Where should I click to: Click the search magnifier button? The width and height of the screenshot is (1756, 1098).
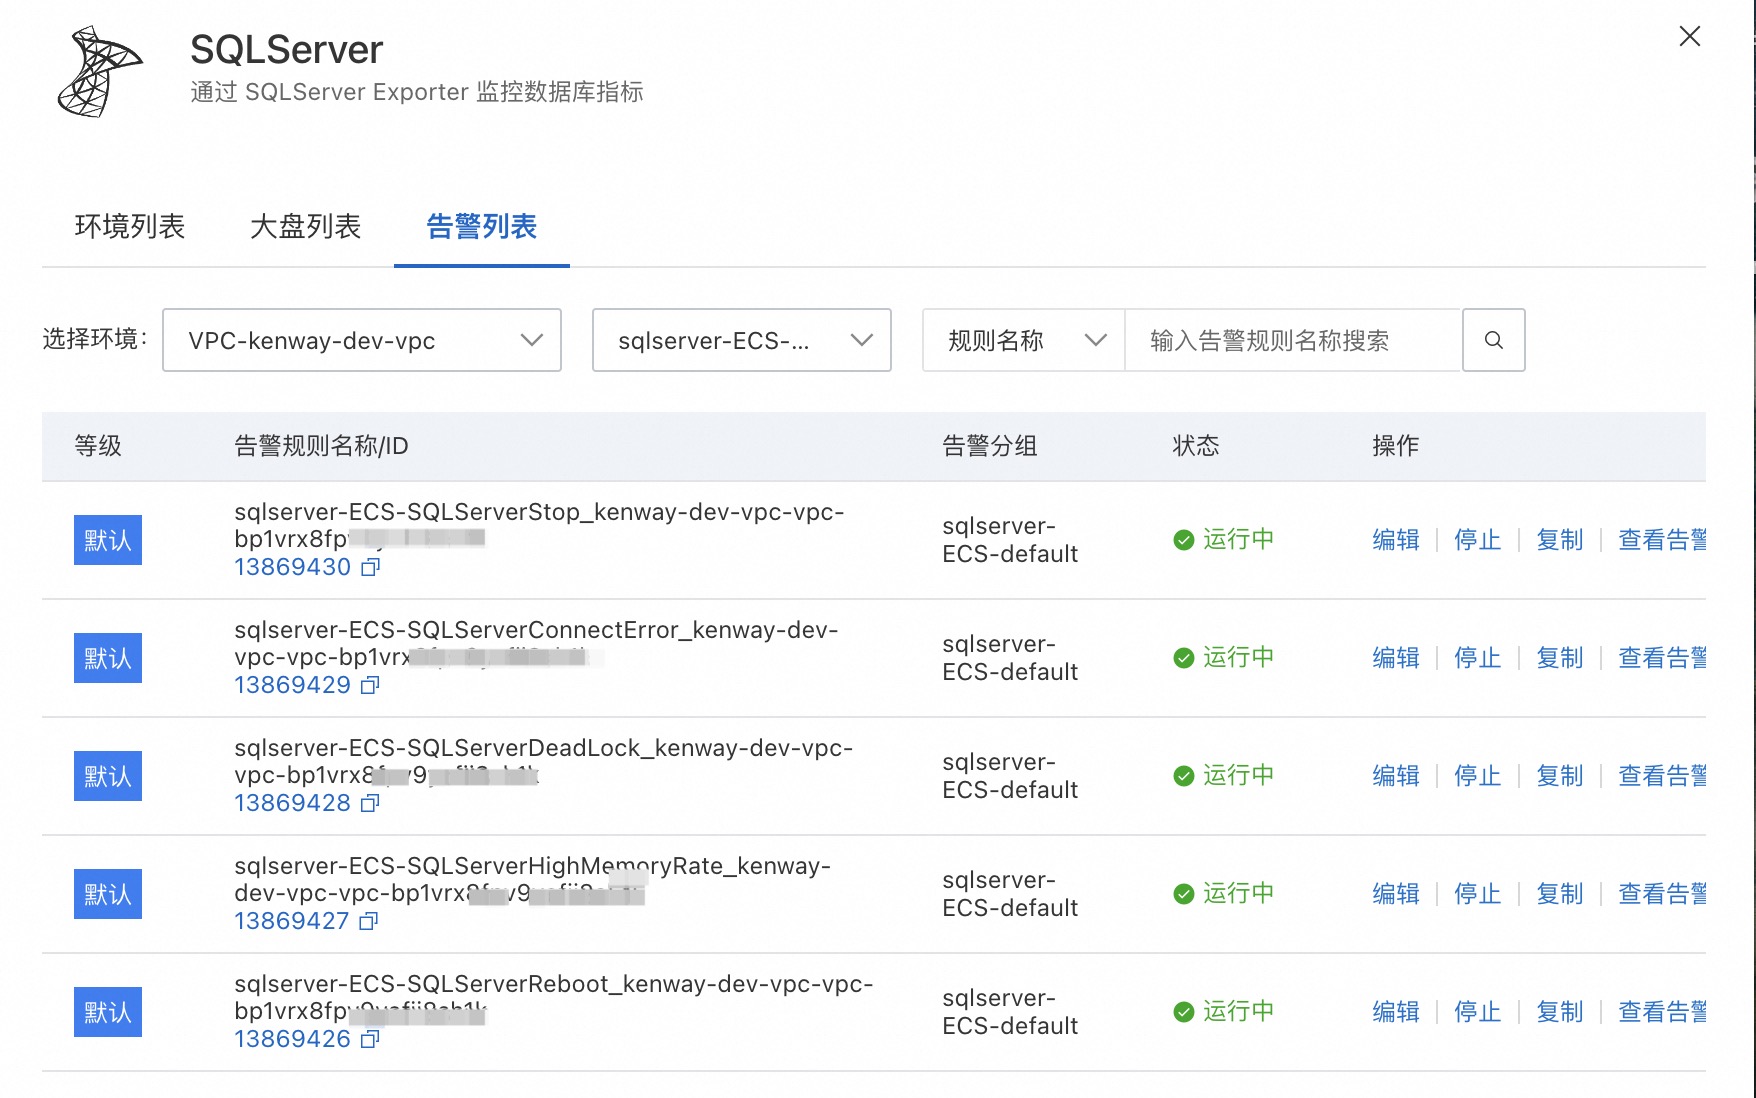1494,340
